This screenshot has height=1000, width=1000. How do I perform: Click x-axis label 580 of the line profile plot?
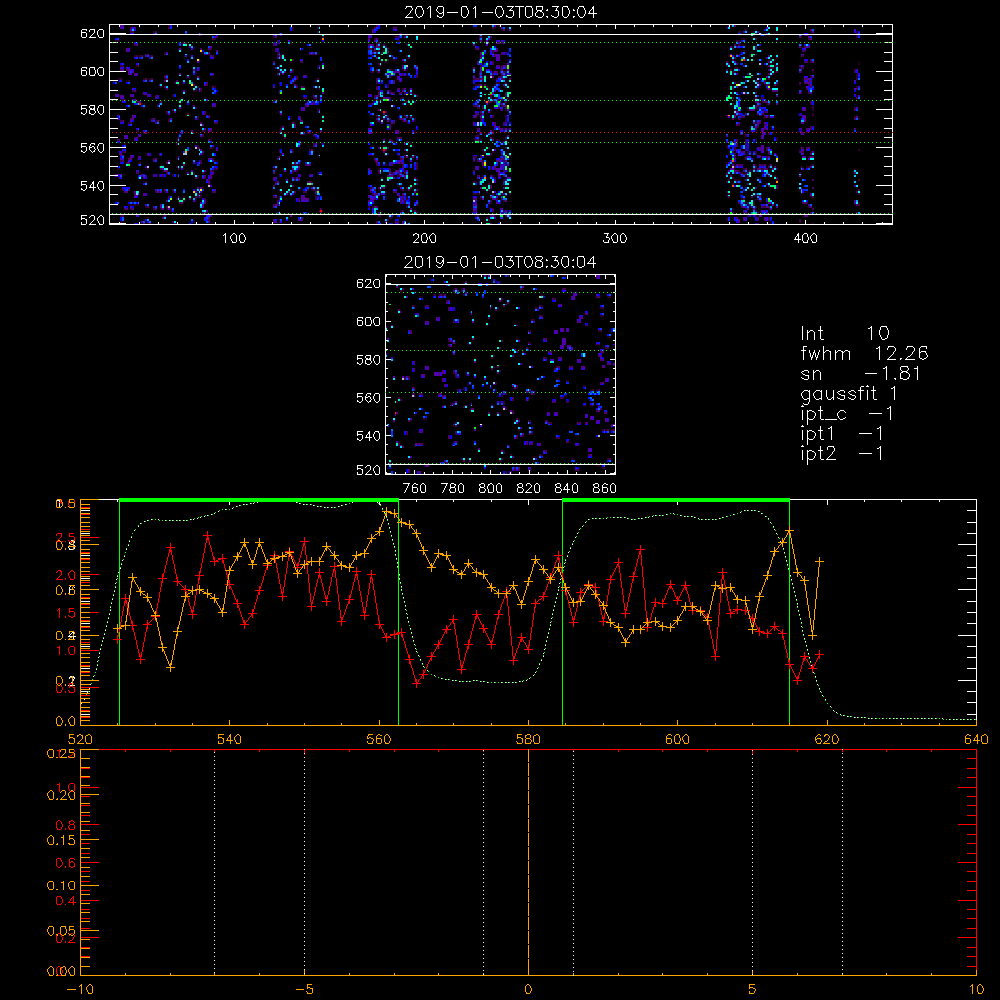(x=528, y=740)
